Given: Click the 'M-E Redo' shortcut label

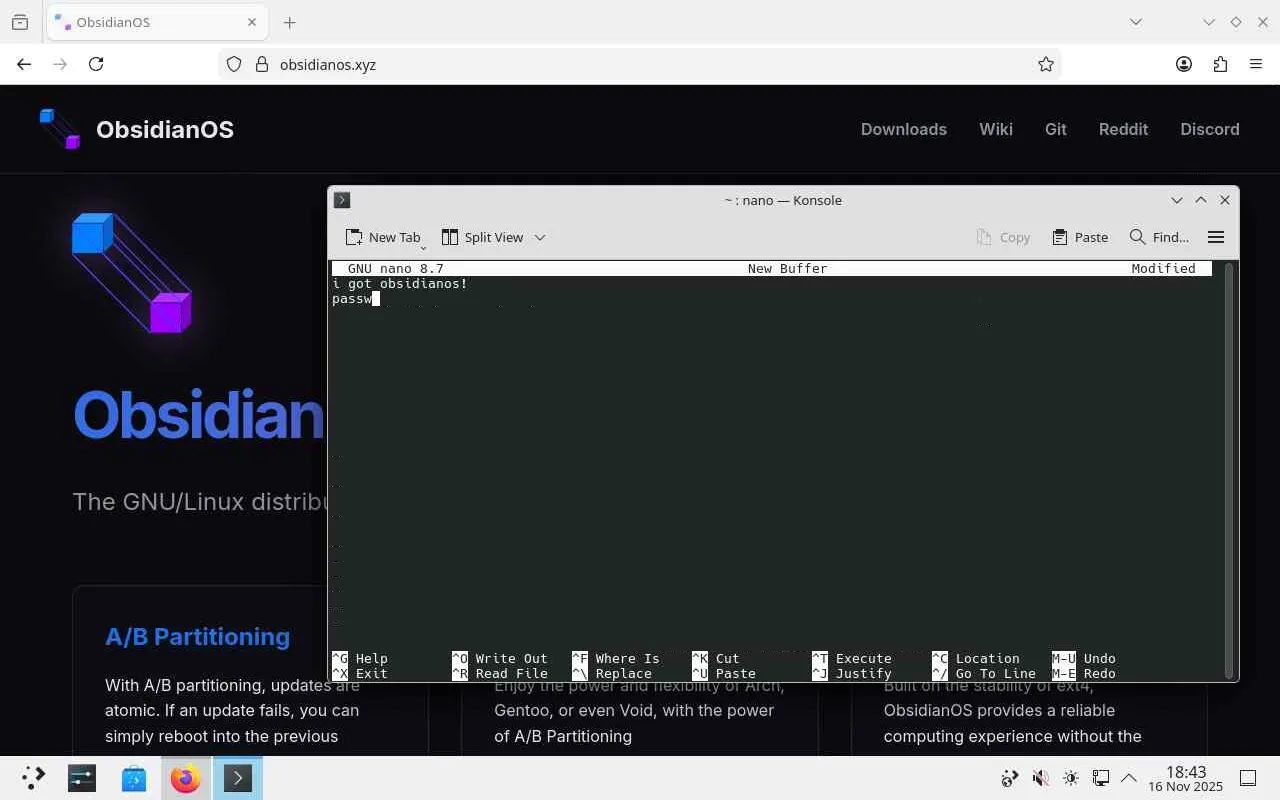Looking at the screenshot, I should (1084, 674).
